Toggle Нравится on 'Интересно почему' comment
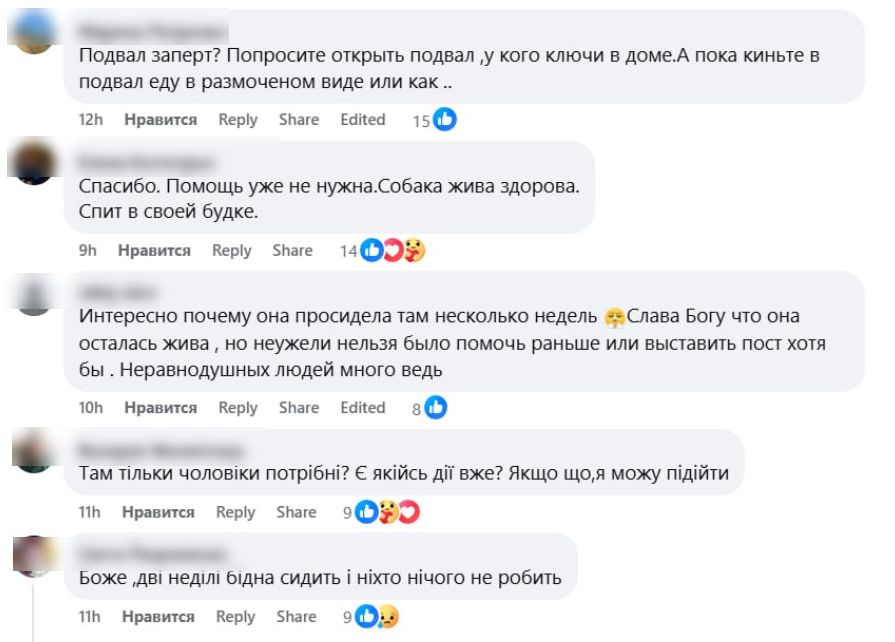Screen dimensions: 895x642 (160, 408)
